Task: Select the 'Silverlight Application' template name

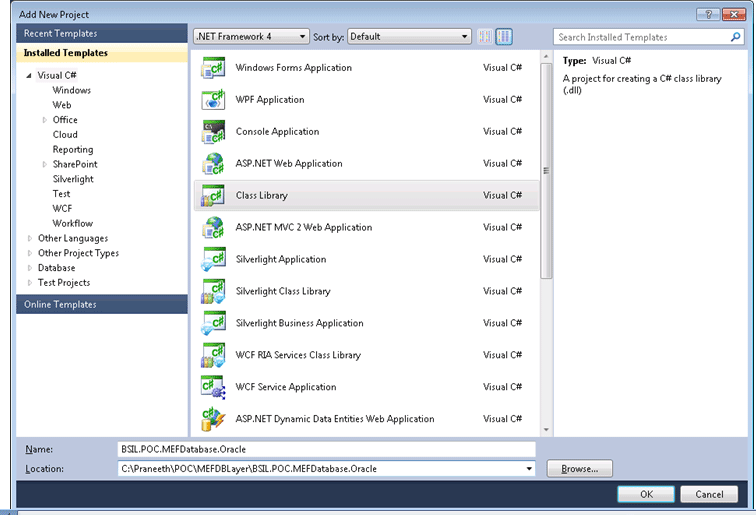Action: pos(281,259)
